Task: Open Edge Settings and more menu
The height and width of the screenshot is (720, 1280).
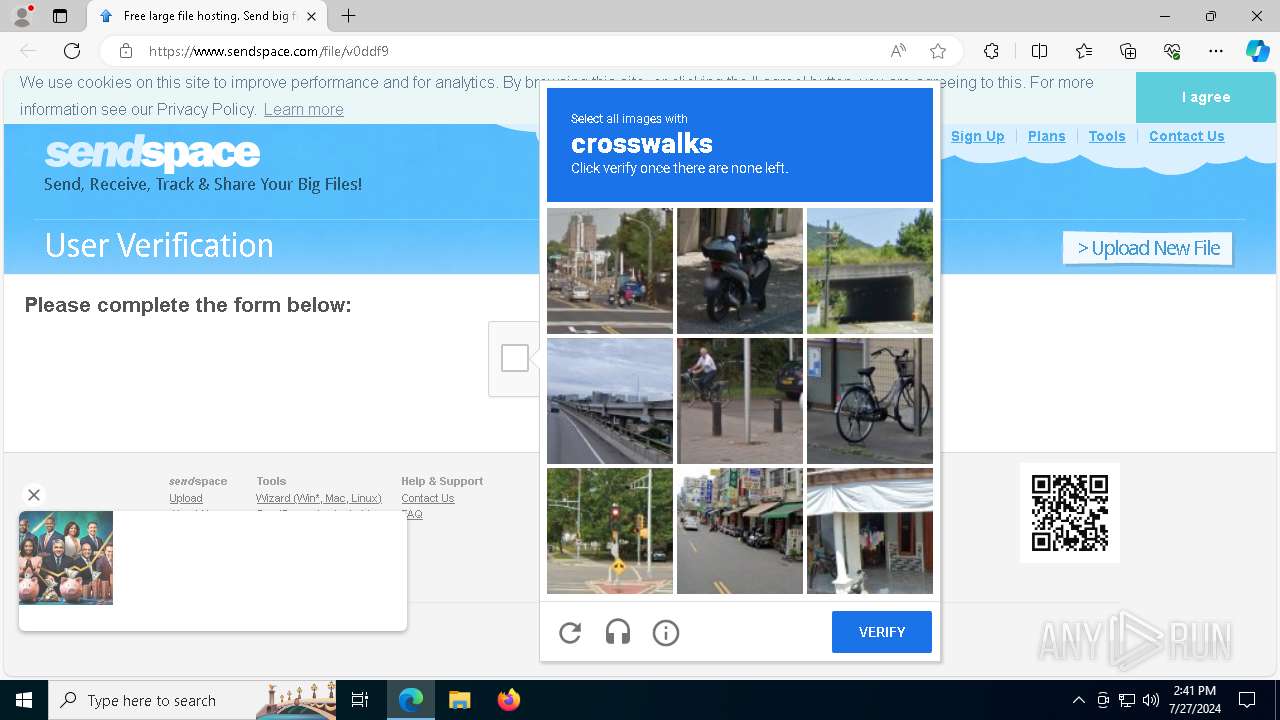Action: [x=1216, y=51]
